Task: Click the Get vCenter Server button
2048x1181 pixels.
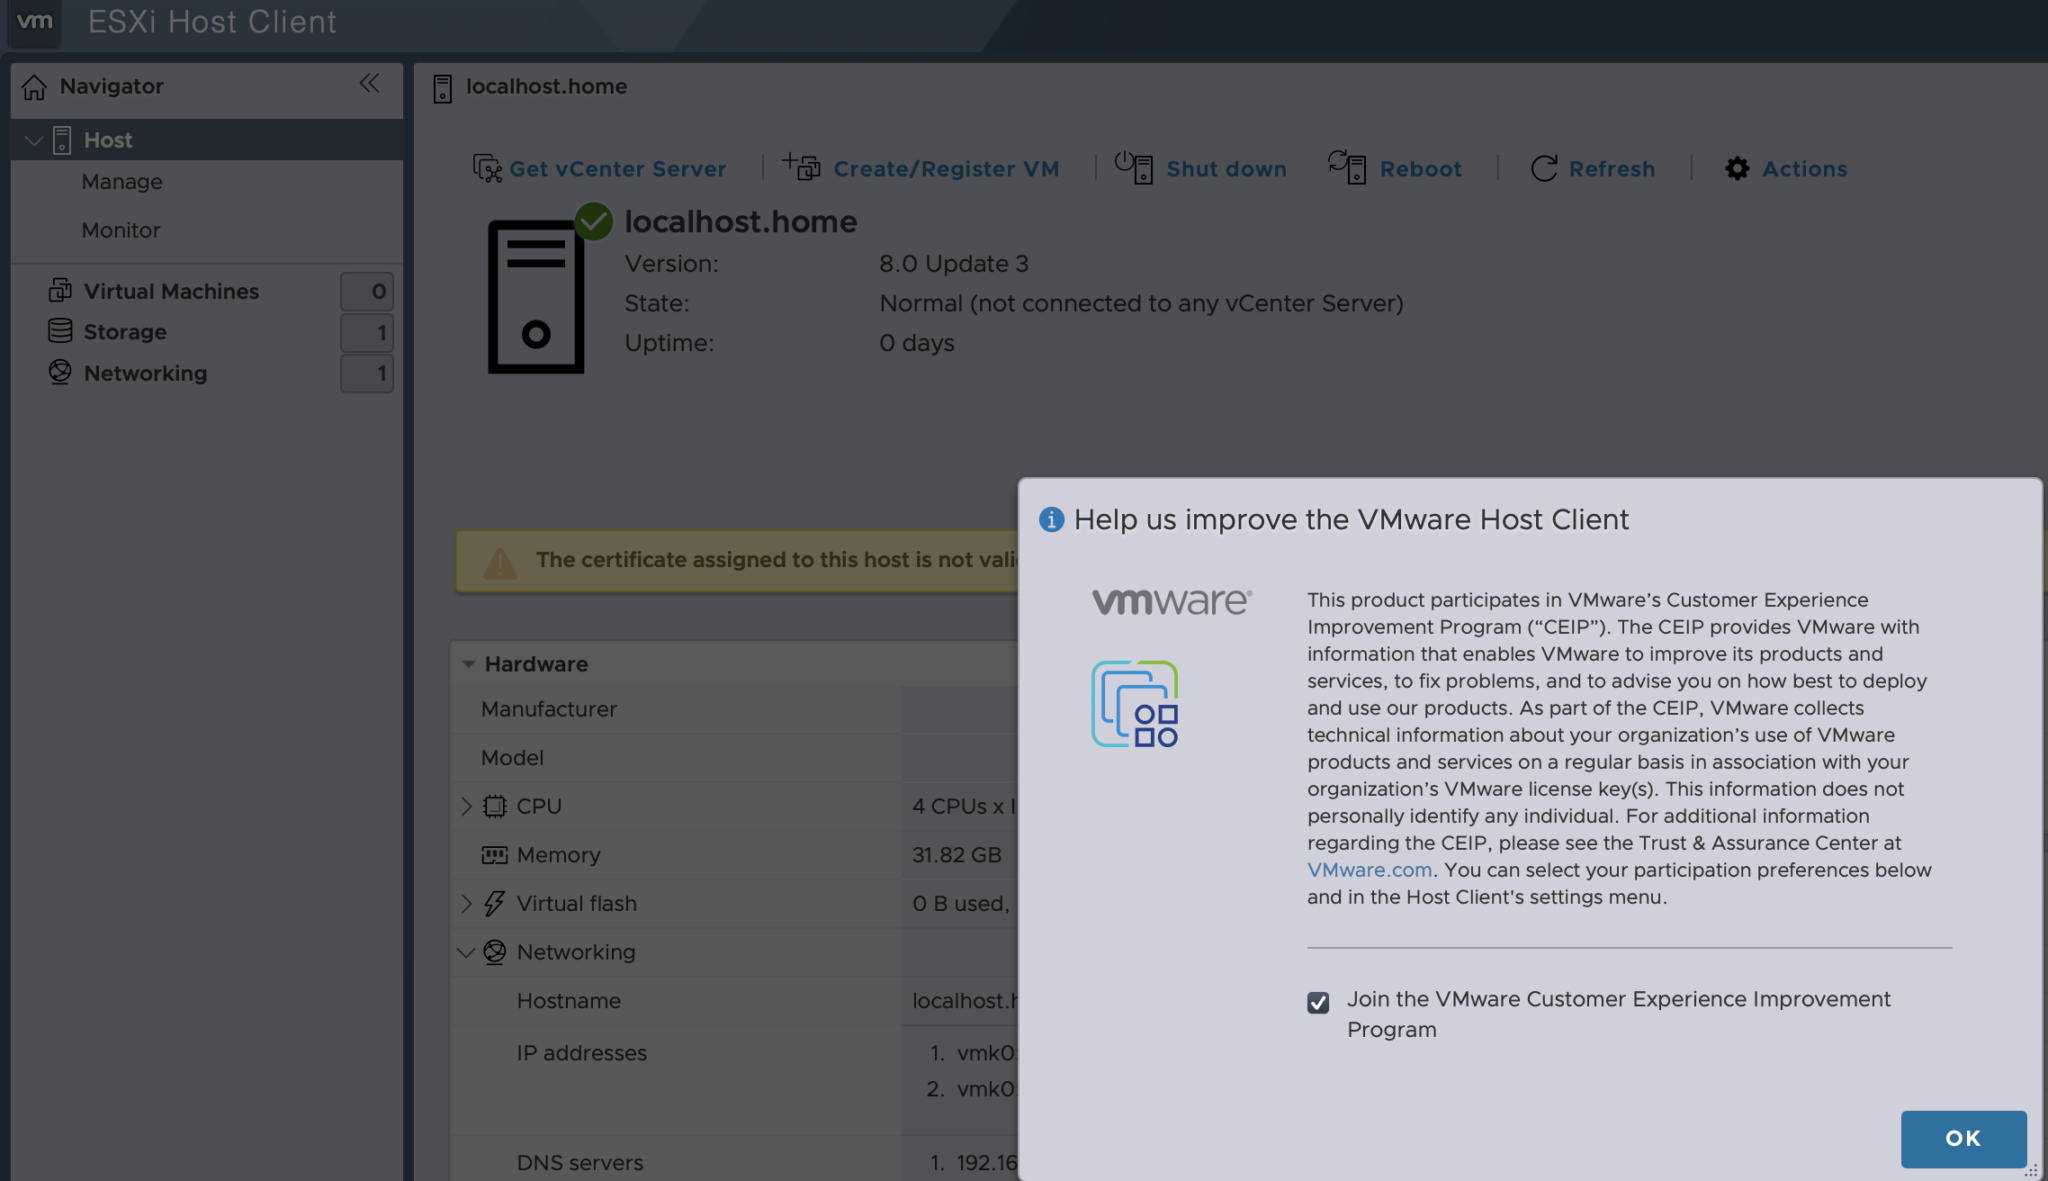Action: [x=599, y=168]
